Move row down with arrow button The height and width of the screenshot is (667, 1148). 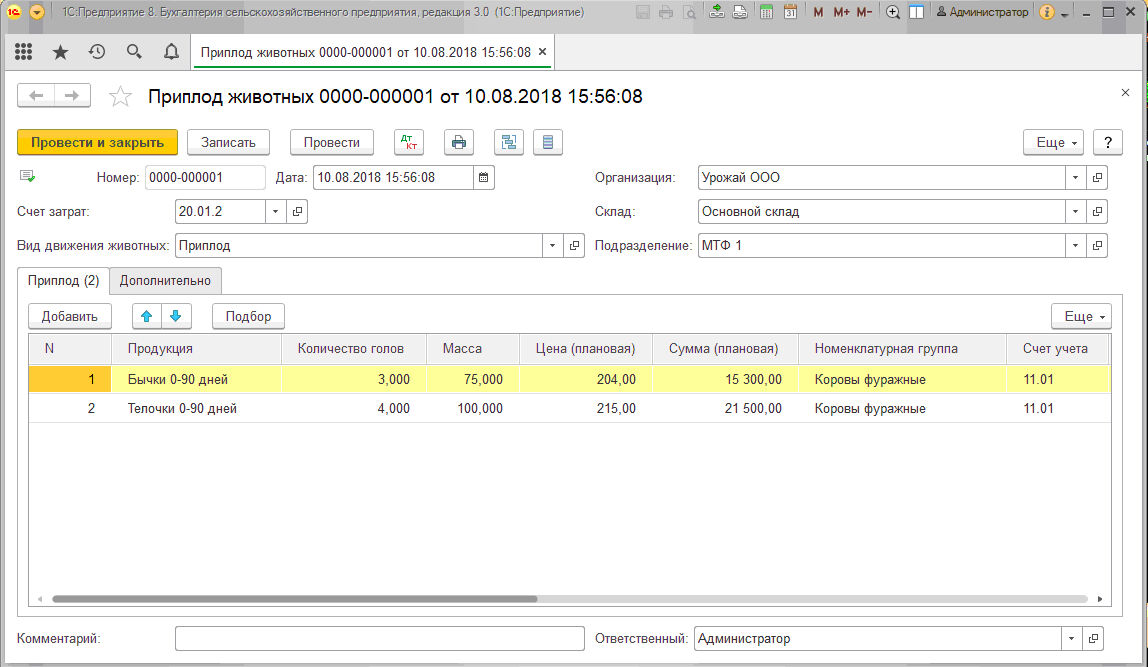click(175, 316)
